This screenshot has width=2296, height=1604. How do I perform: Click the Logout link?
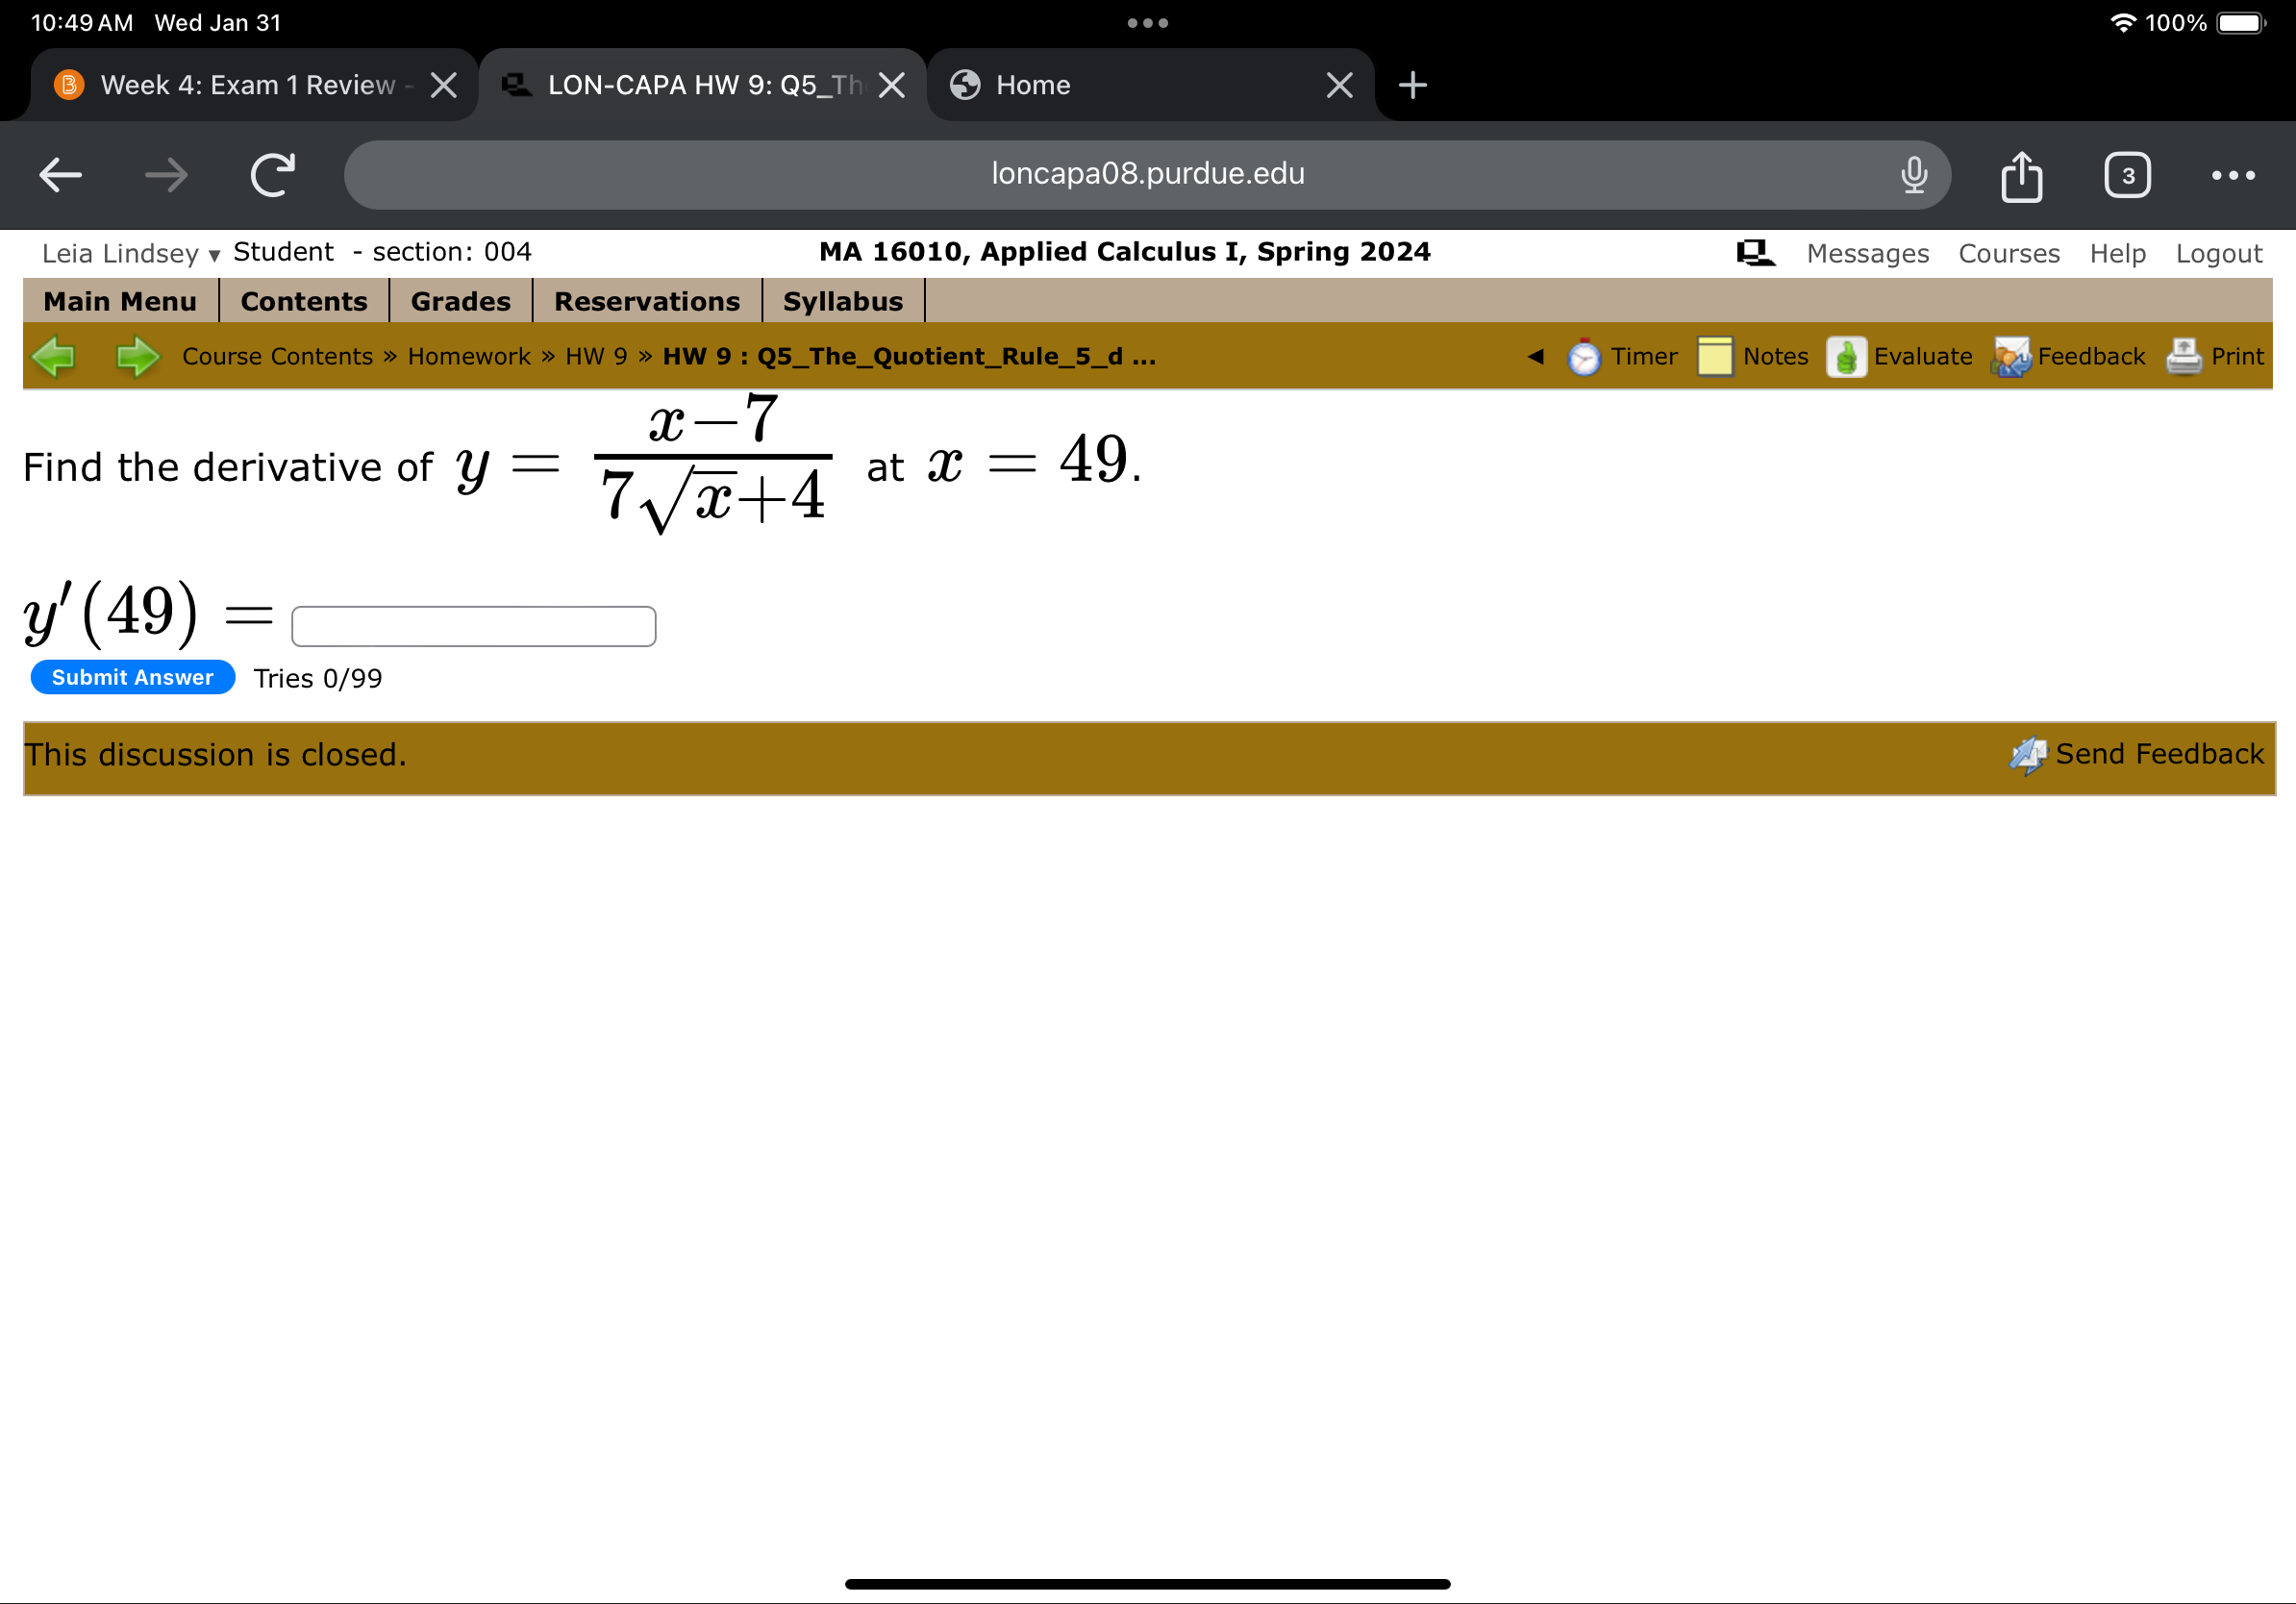tap(2219, 252)
